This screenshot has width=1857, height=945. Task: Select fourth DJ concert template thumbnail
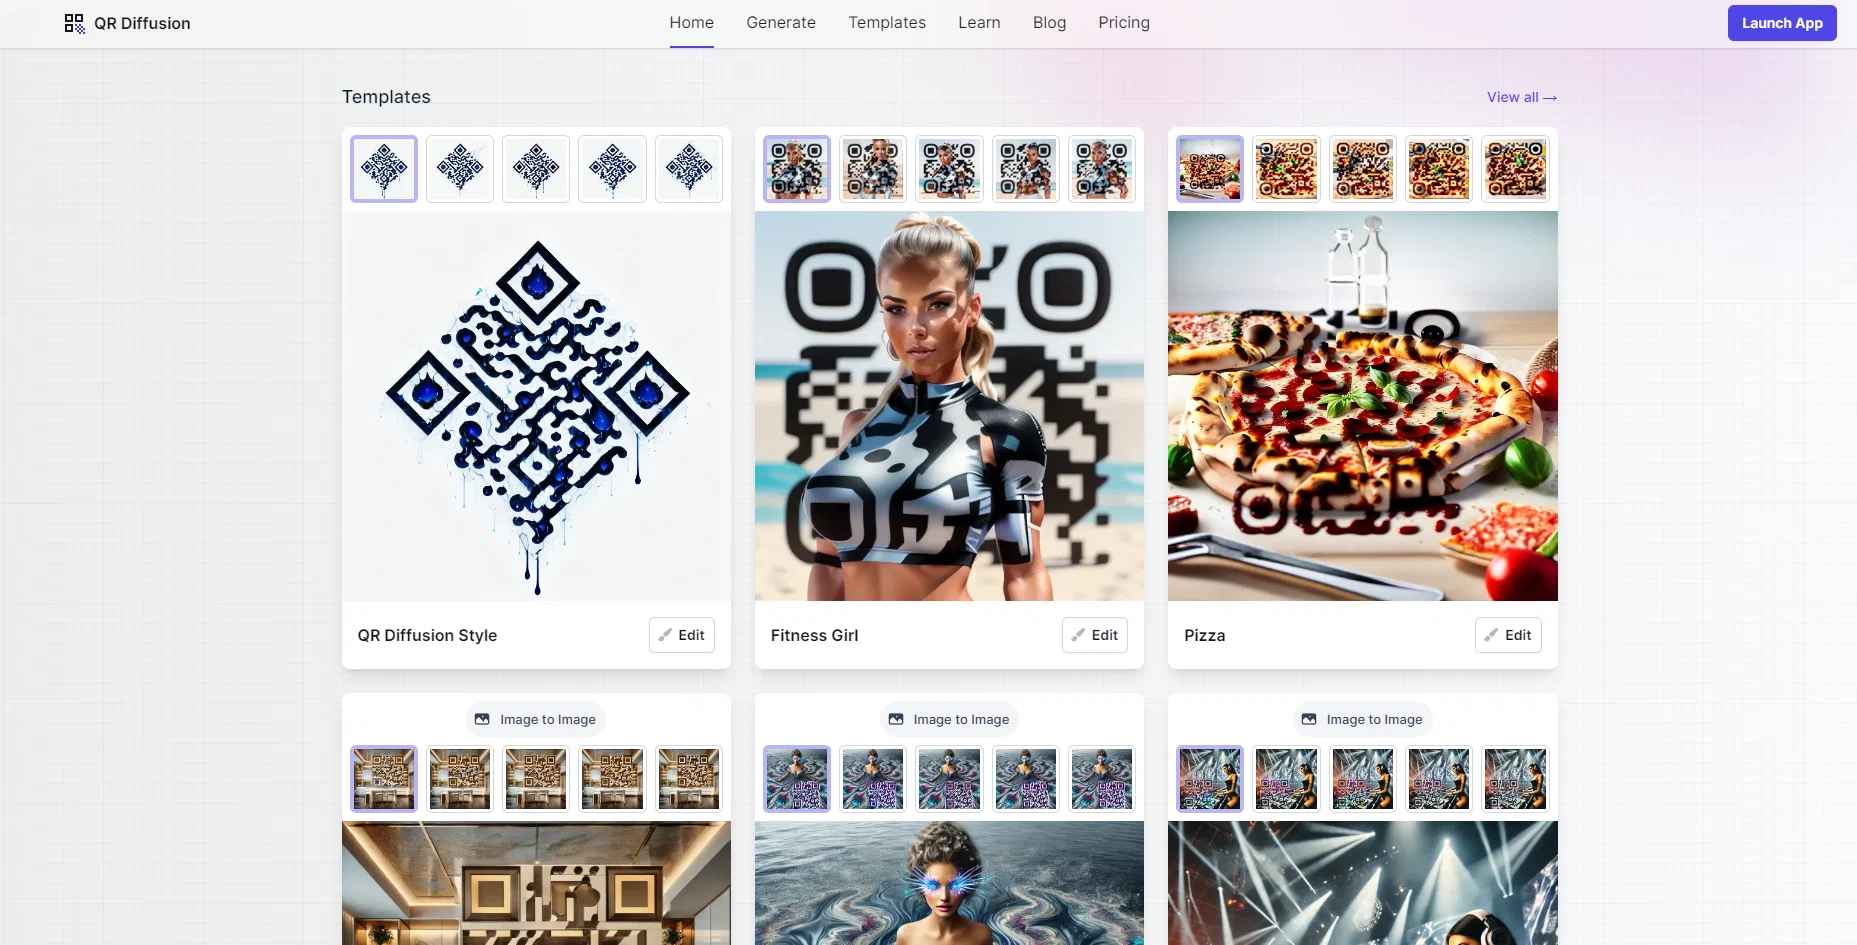[1439, 779]
